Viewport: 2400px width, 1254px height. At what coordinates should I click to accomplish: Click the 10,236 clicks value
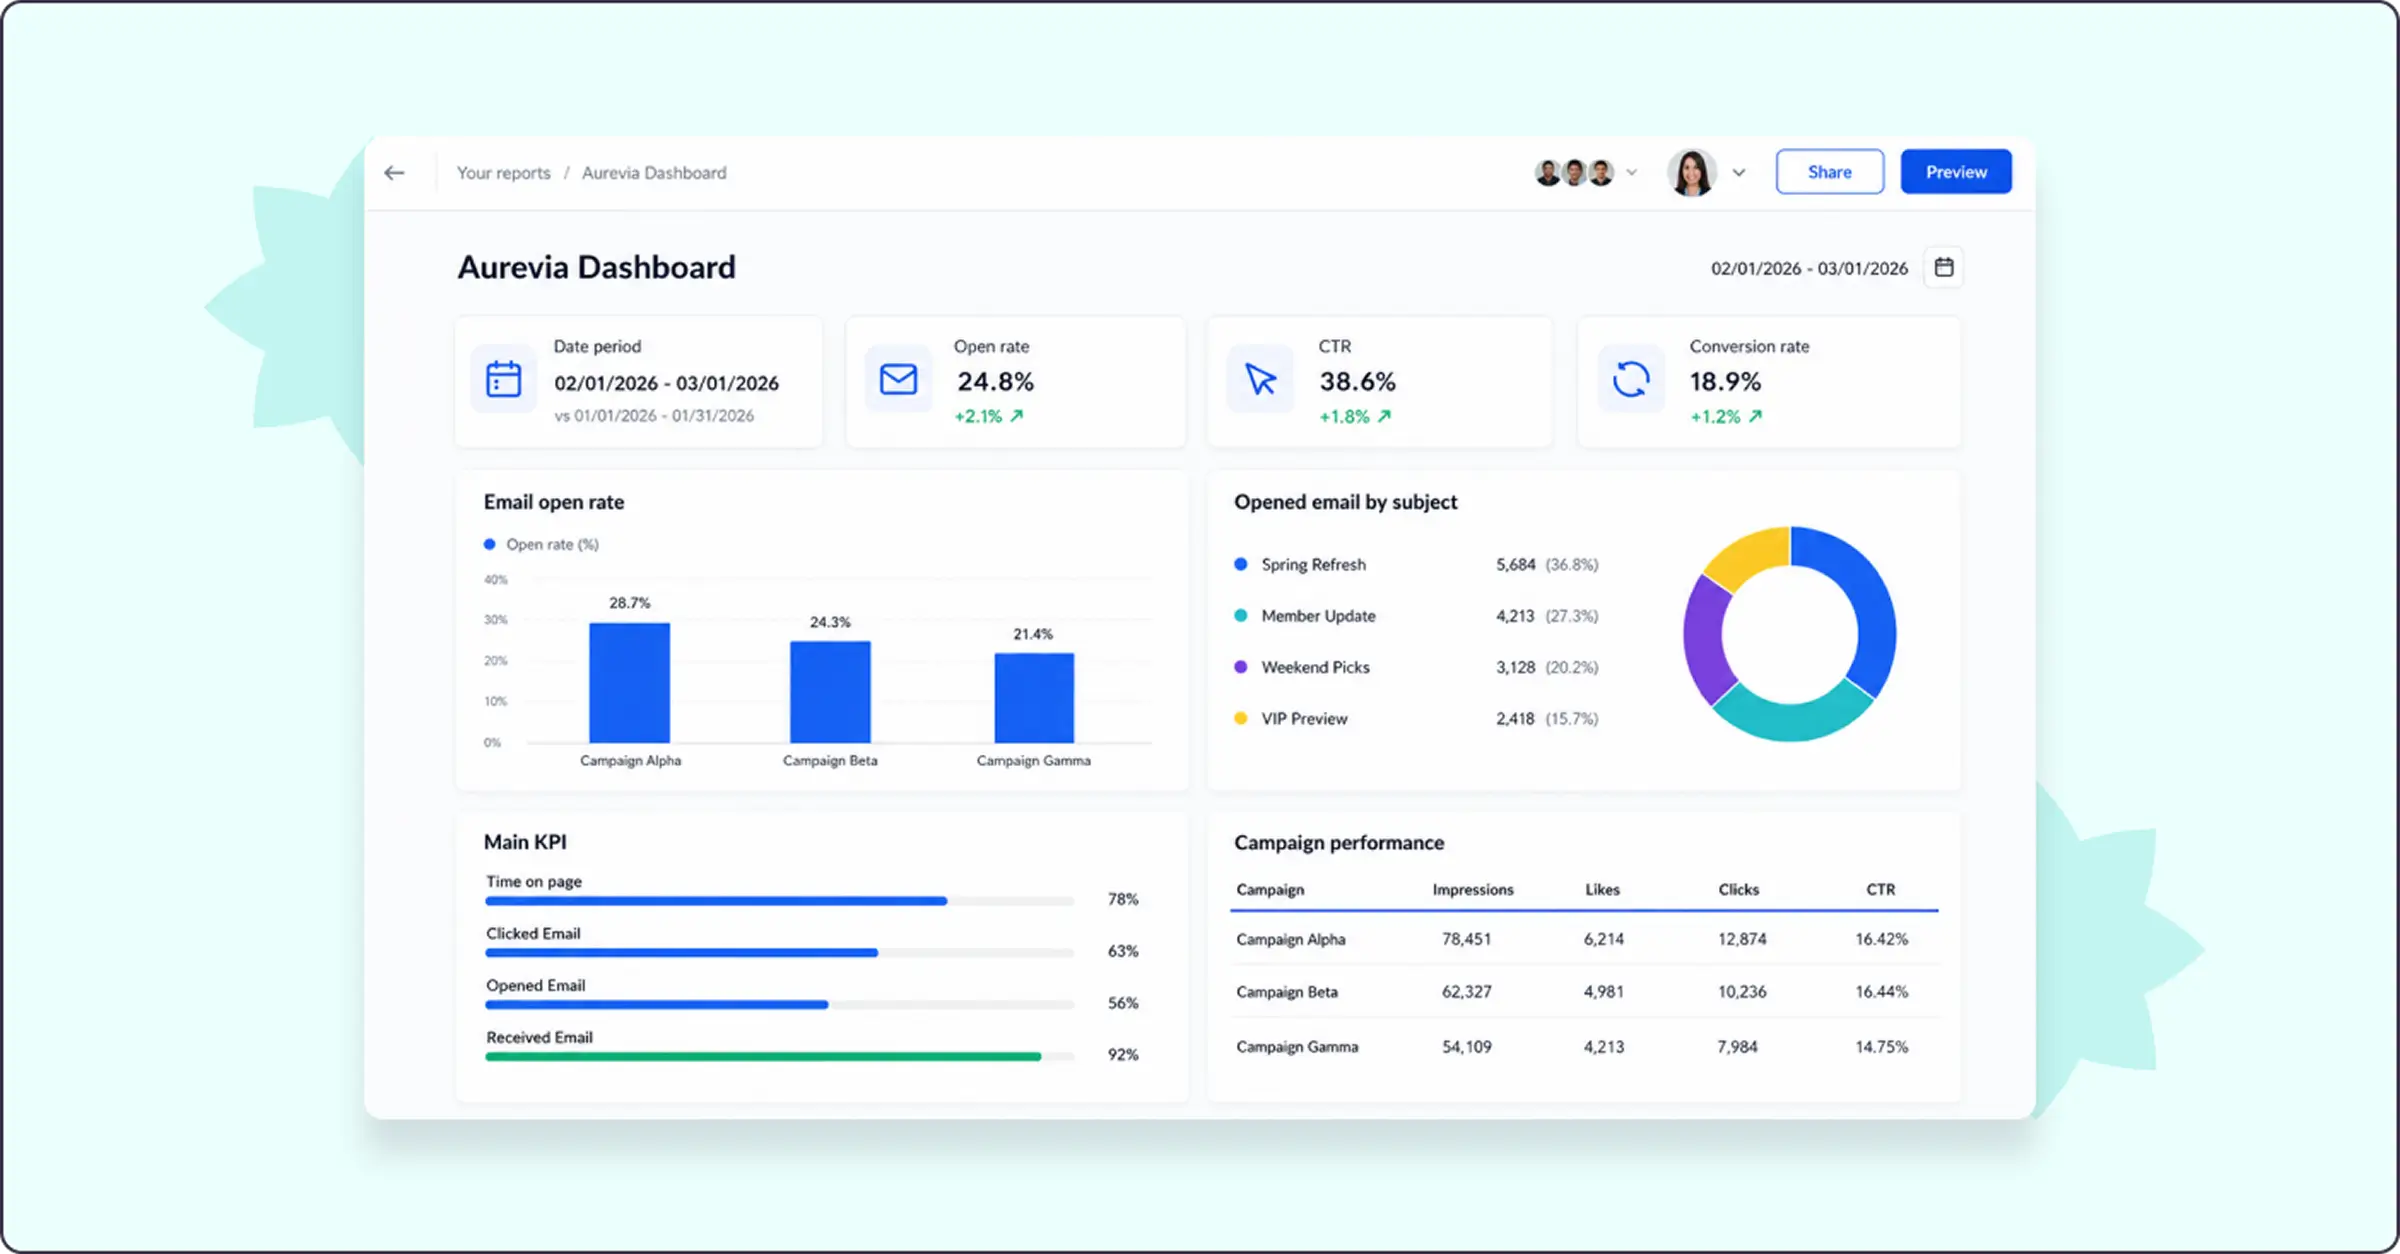1742,992
